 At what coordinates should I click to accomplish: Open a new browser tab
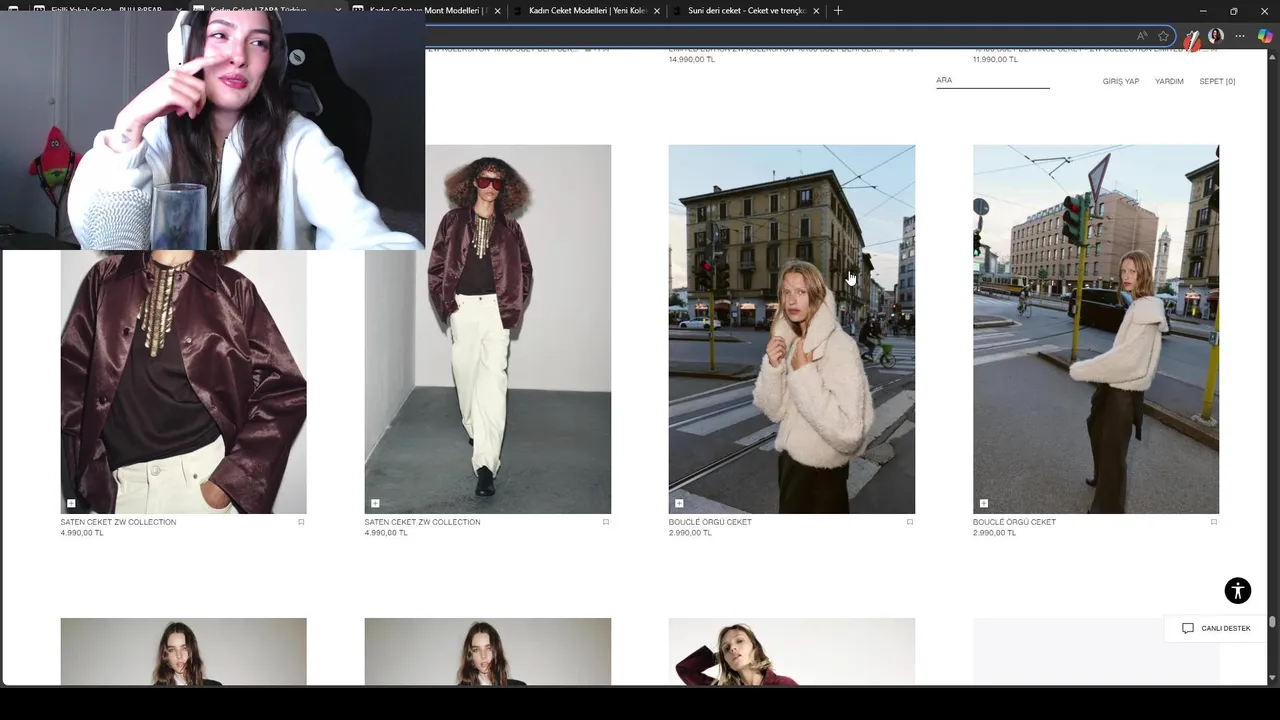(x=838, y=11)
